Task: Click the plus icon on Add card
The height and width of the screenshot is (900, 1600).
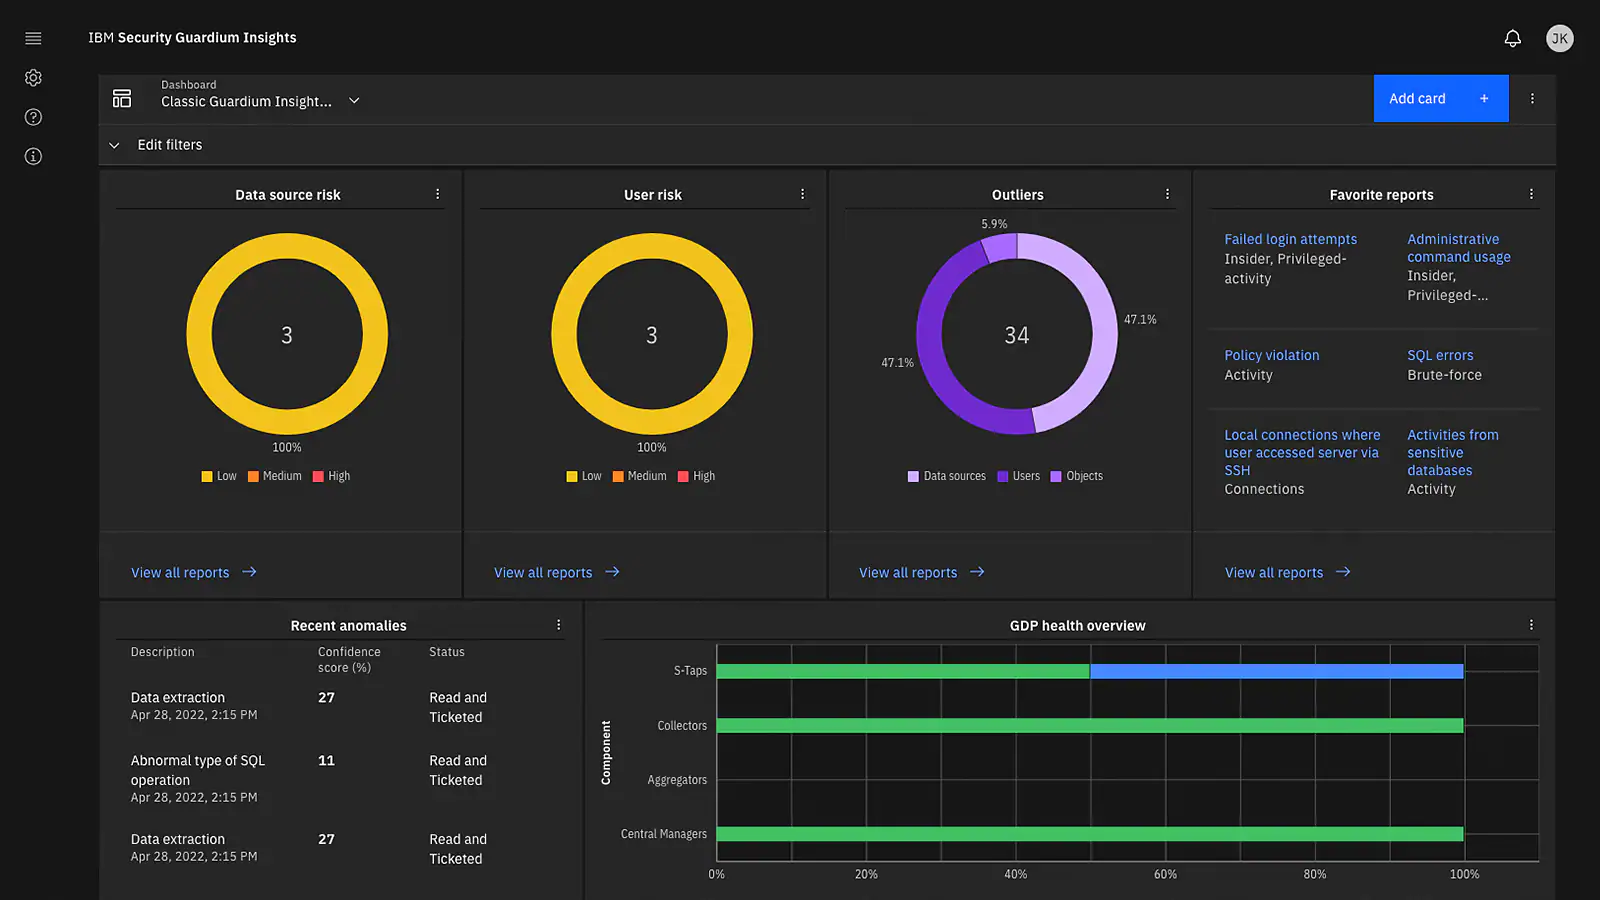Action: [1484, 98]
